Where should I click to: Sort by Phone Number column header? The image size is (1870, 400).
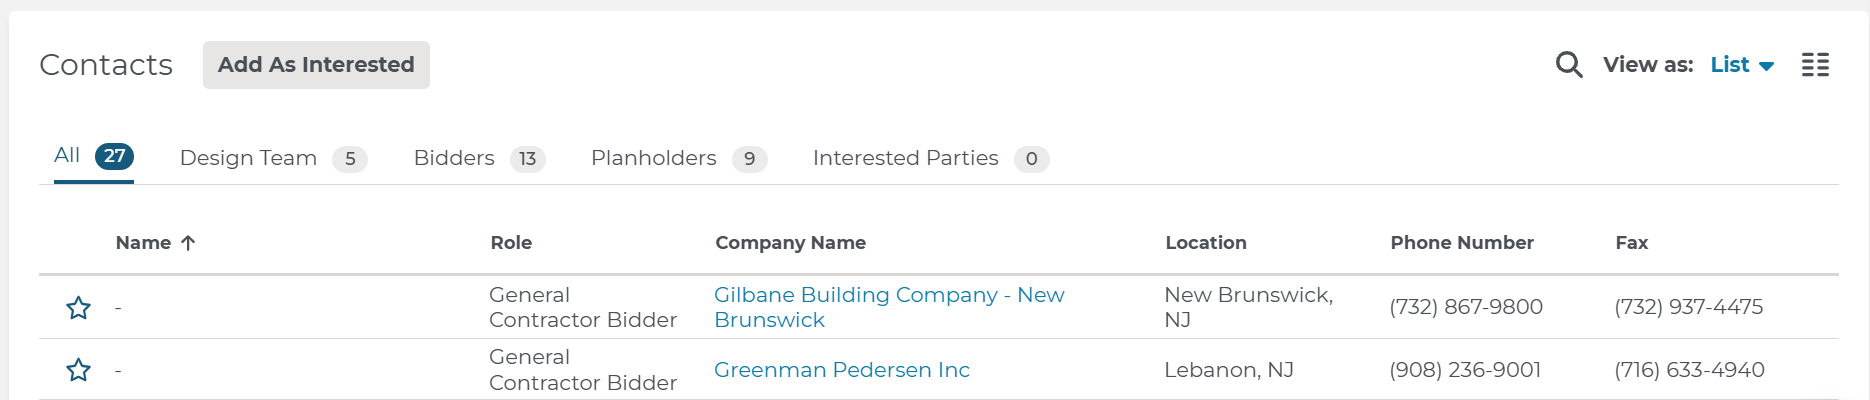1461,243
